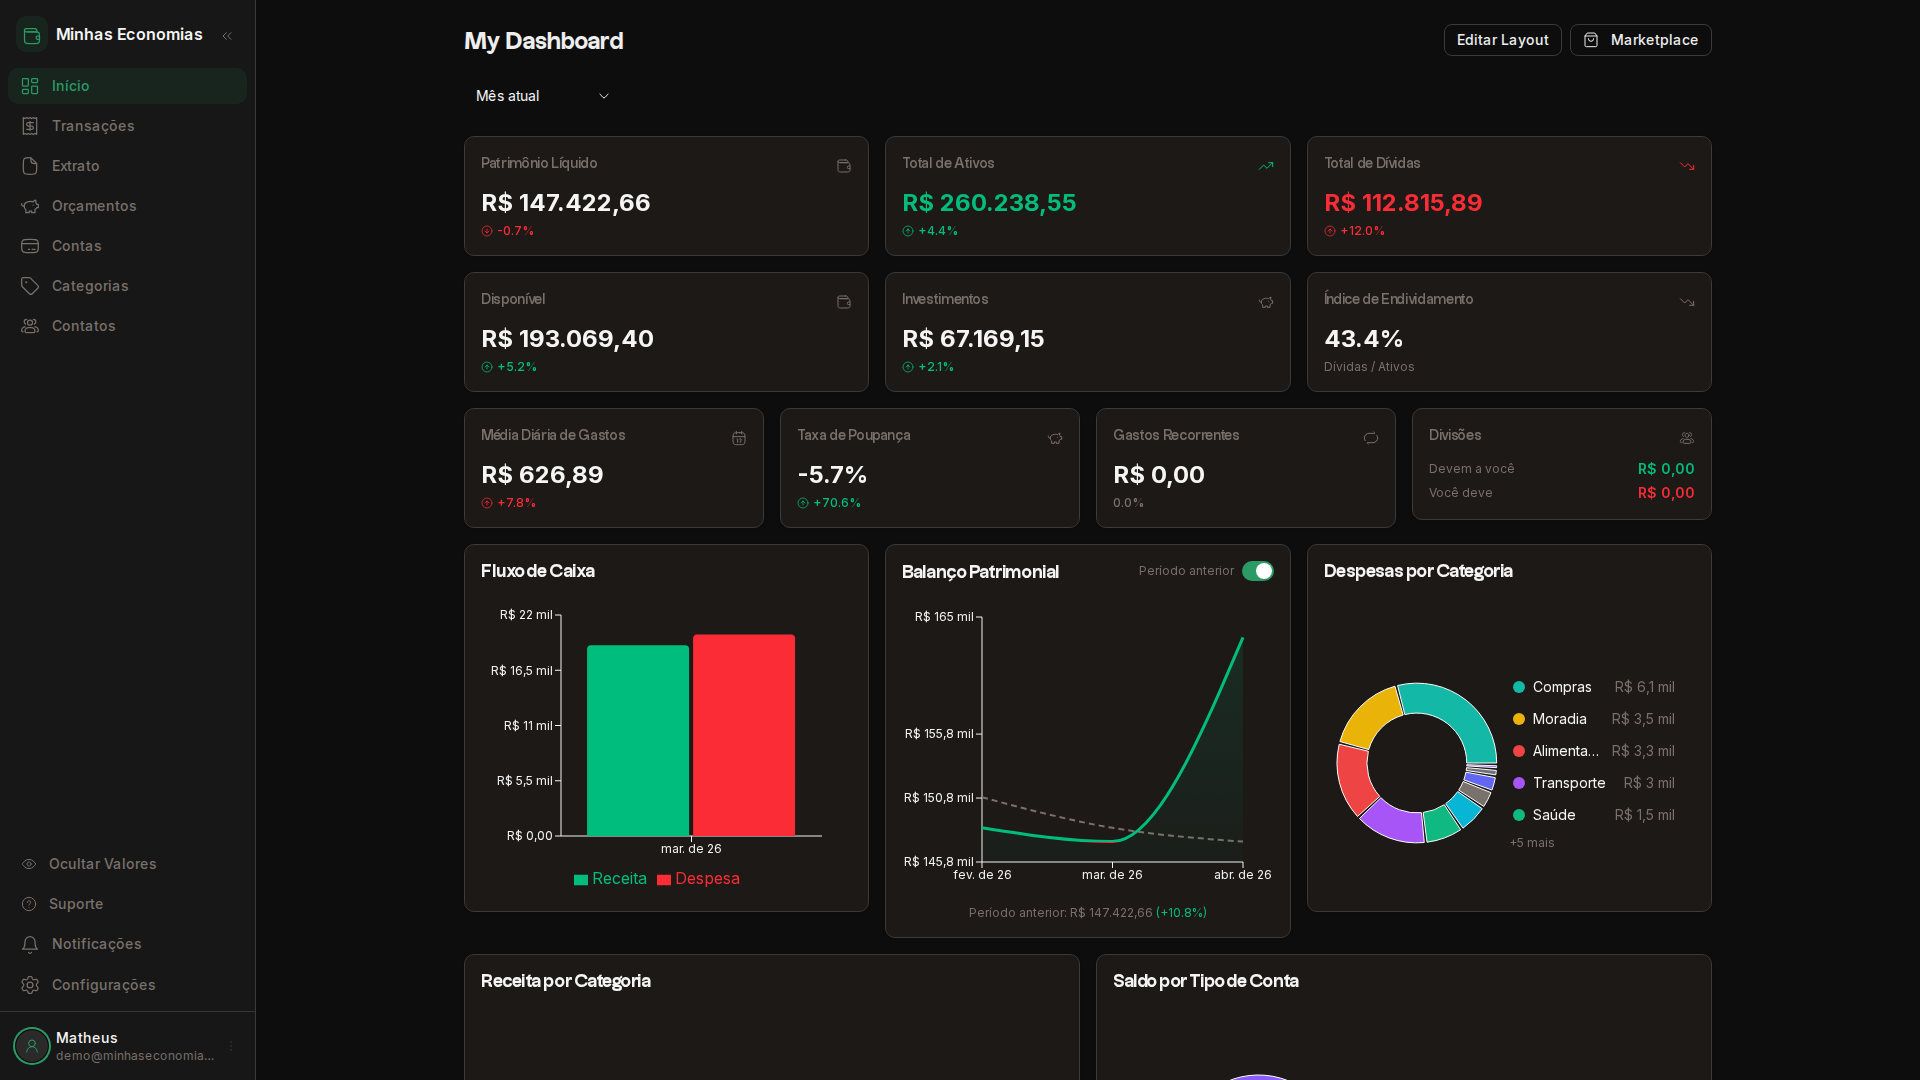Click the Contas wallet icon
1920x1080 pixels.
(30, 246)
